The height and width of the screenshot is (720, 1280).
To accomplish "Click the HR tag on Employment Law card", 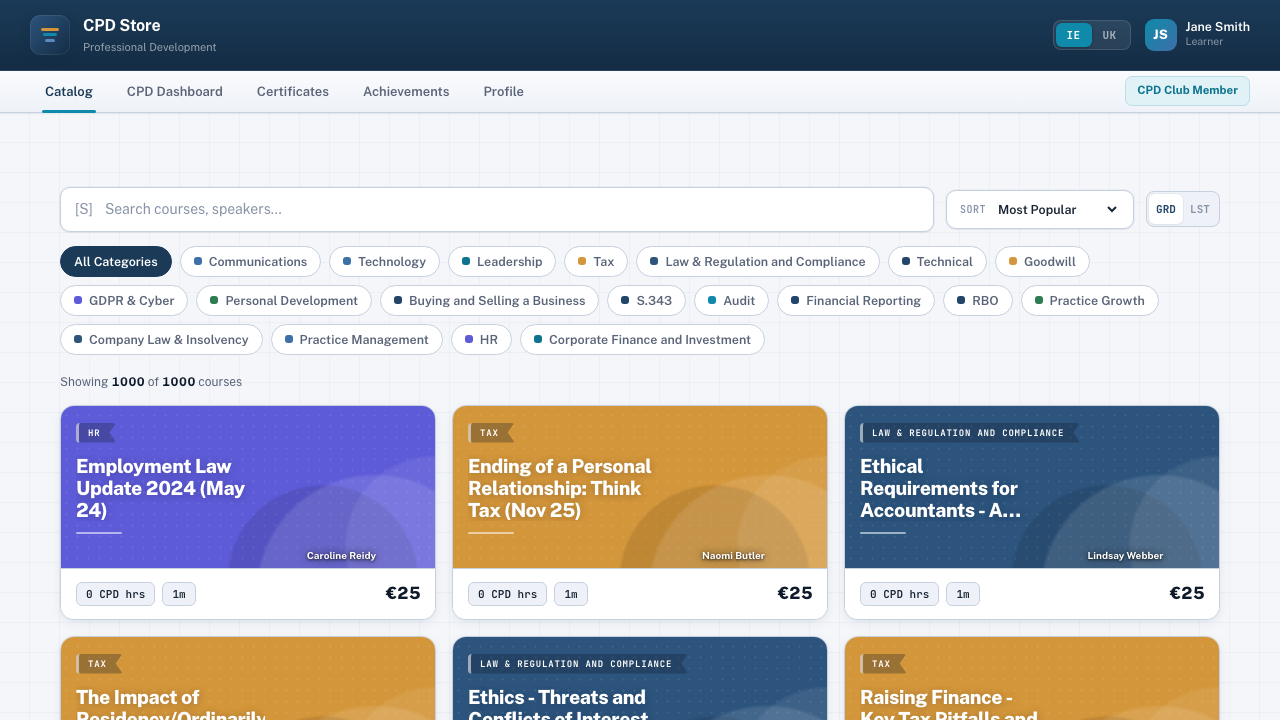I will coord(95,433).
